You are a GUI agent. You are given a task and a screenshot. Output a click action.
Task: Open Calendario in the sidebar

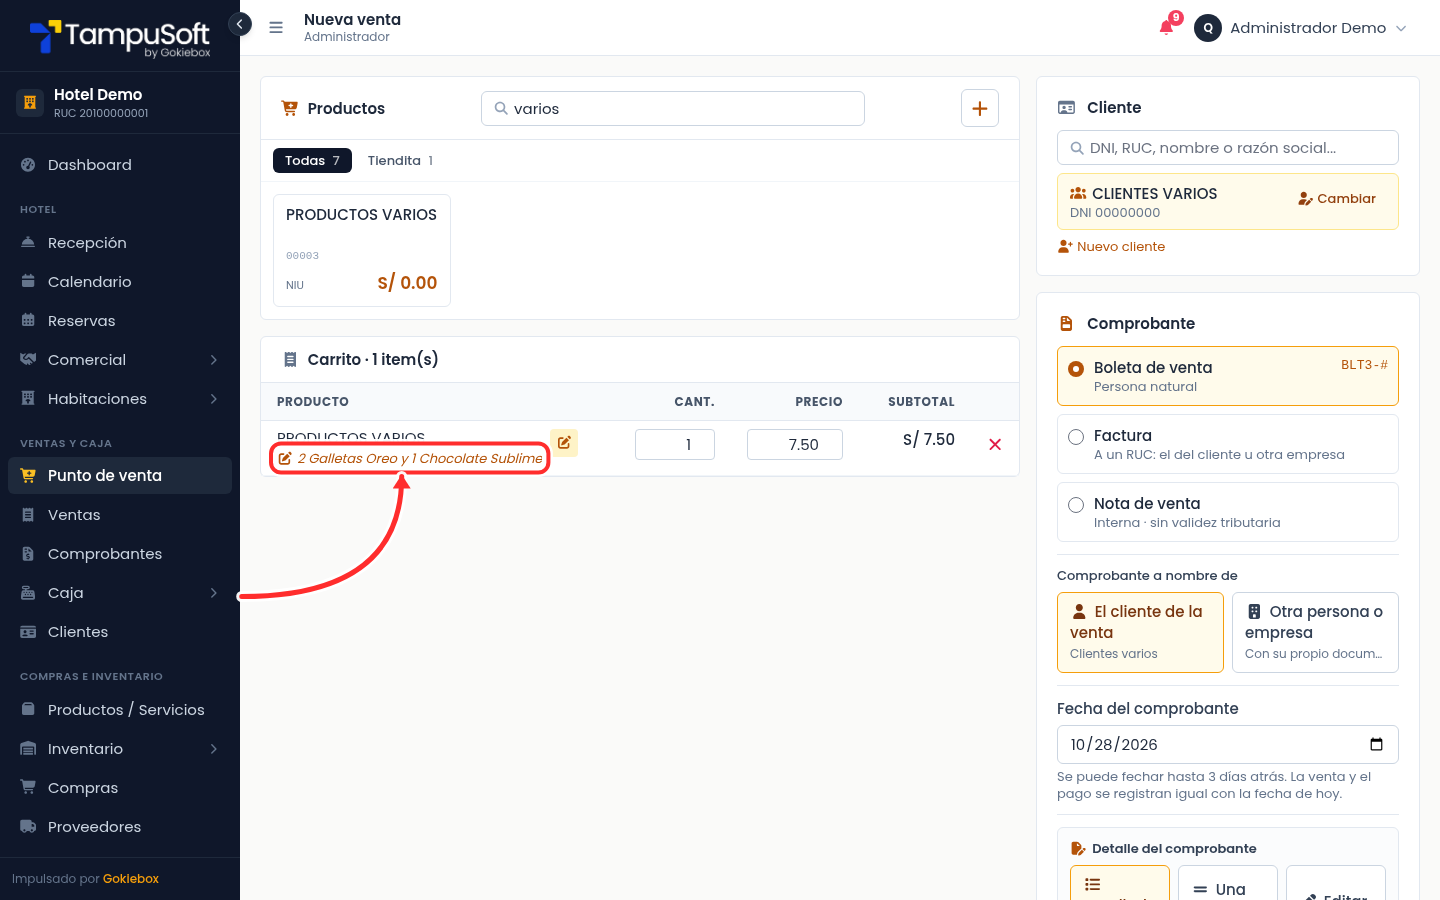point(120,282)
